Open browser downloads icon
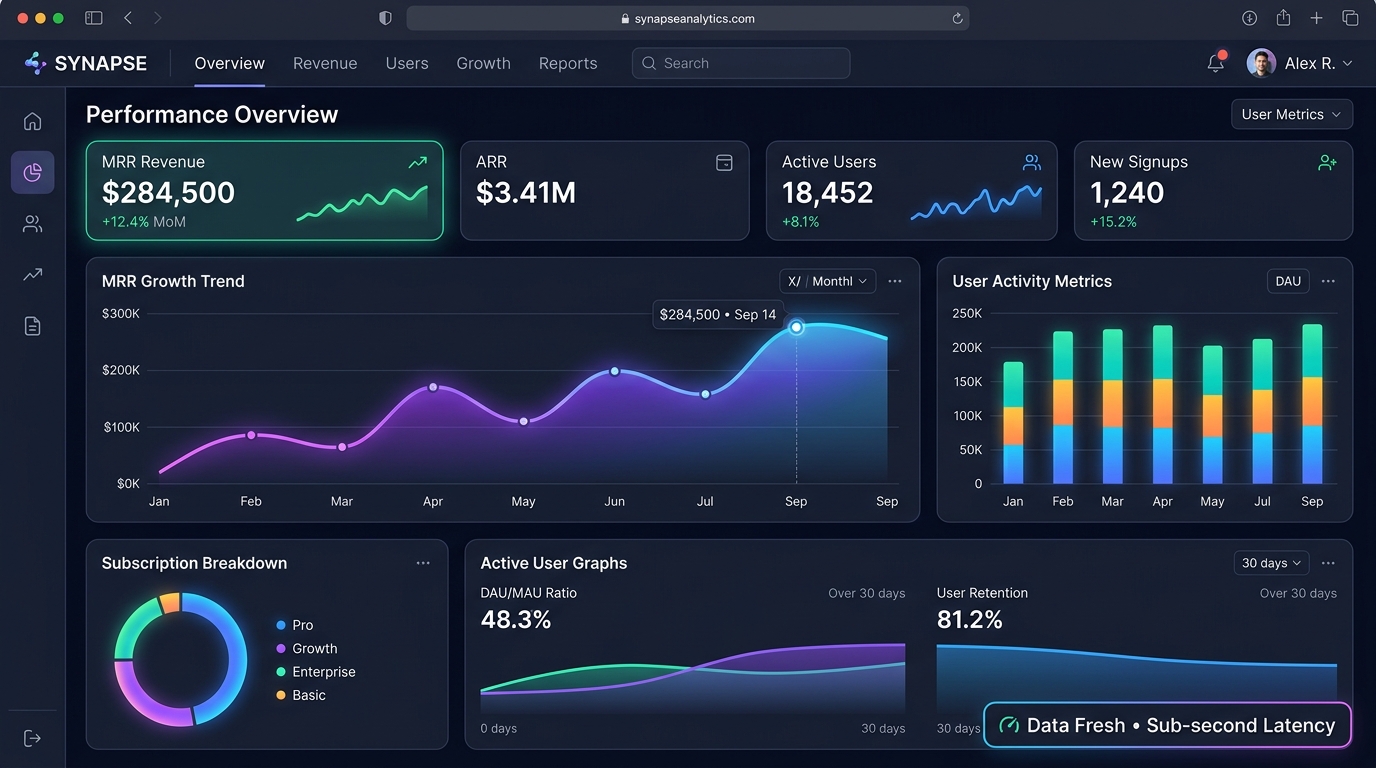 [x=1249, y=18]
